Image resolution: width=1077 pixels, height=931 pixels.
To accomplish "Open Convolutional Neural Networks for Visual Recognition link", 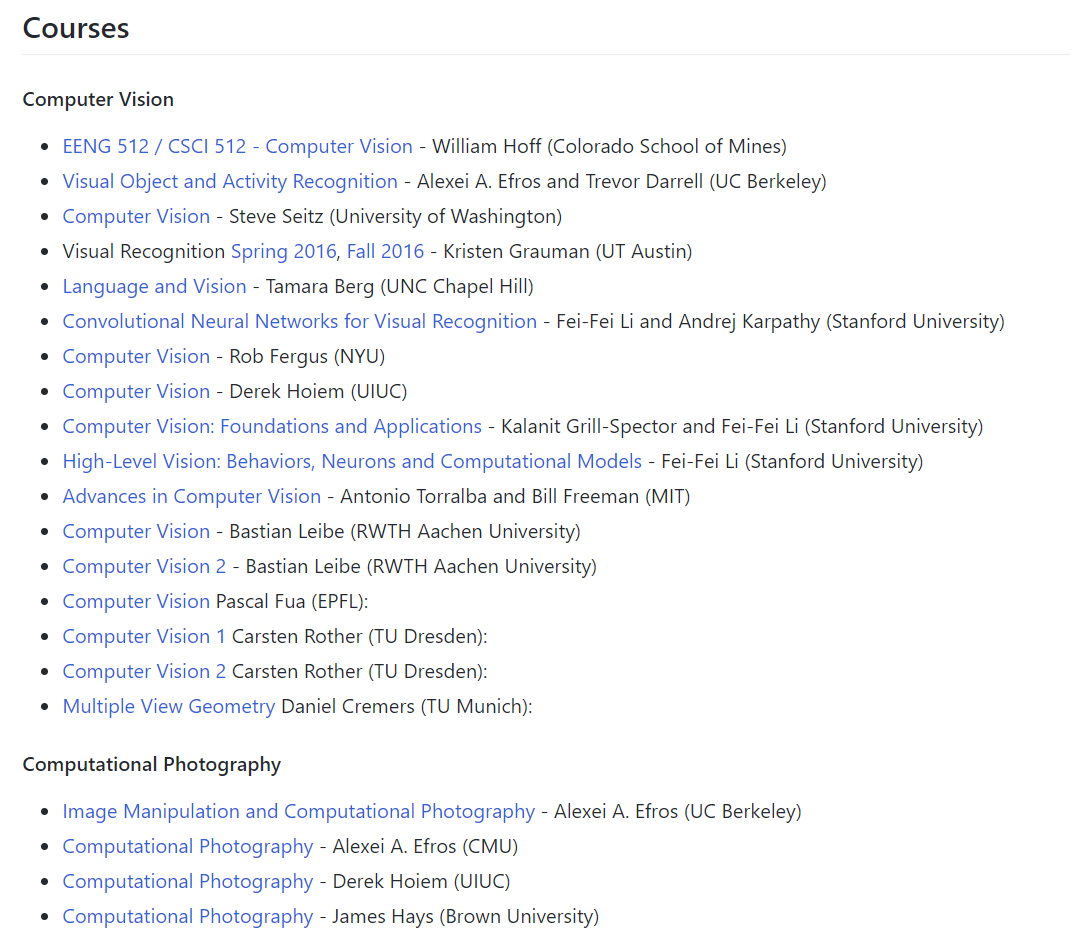I will 299,322.
